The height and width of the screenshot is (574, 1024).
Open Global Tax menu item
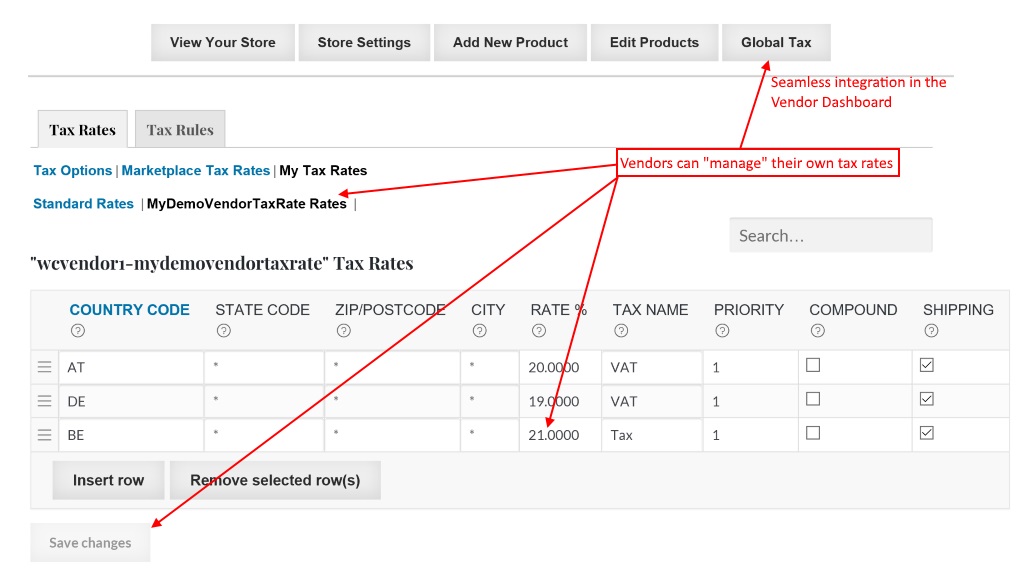(776, 43)
